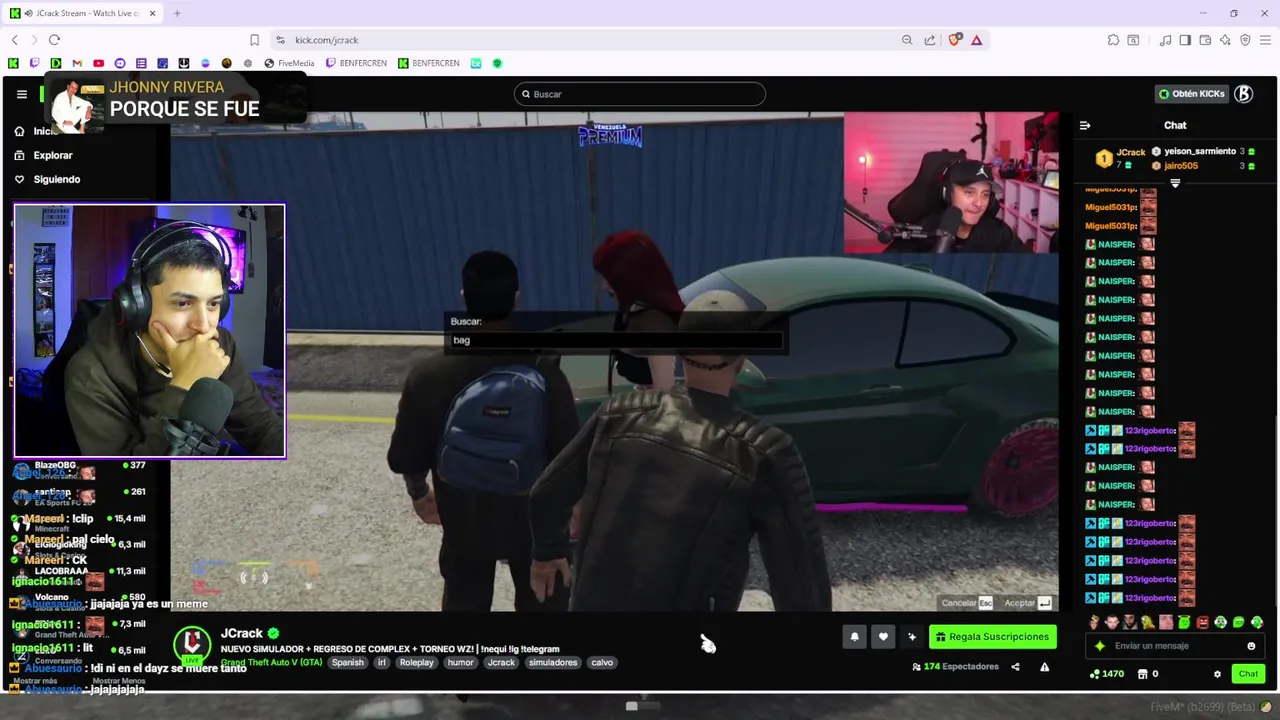The image size is (1280, 720).
Task: Click the zoom-out magnifier in address bar
Action: click(x=907, y=40)
